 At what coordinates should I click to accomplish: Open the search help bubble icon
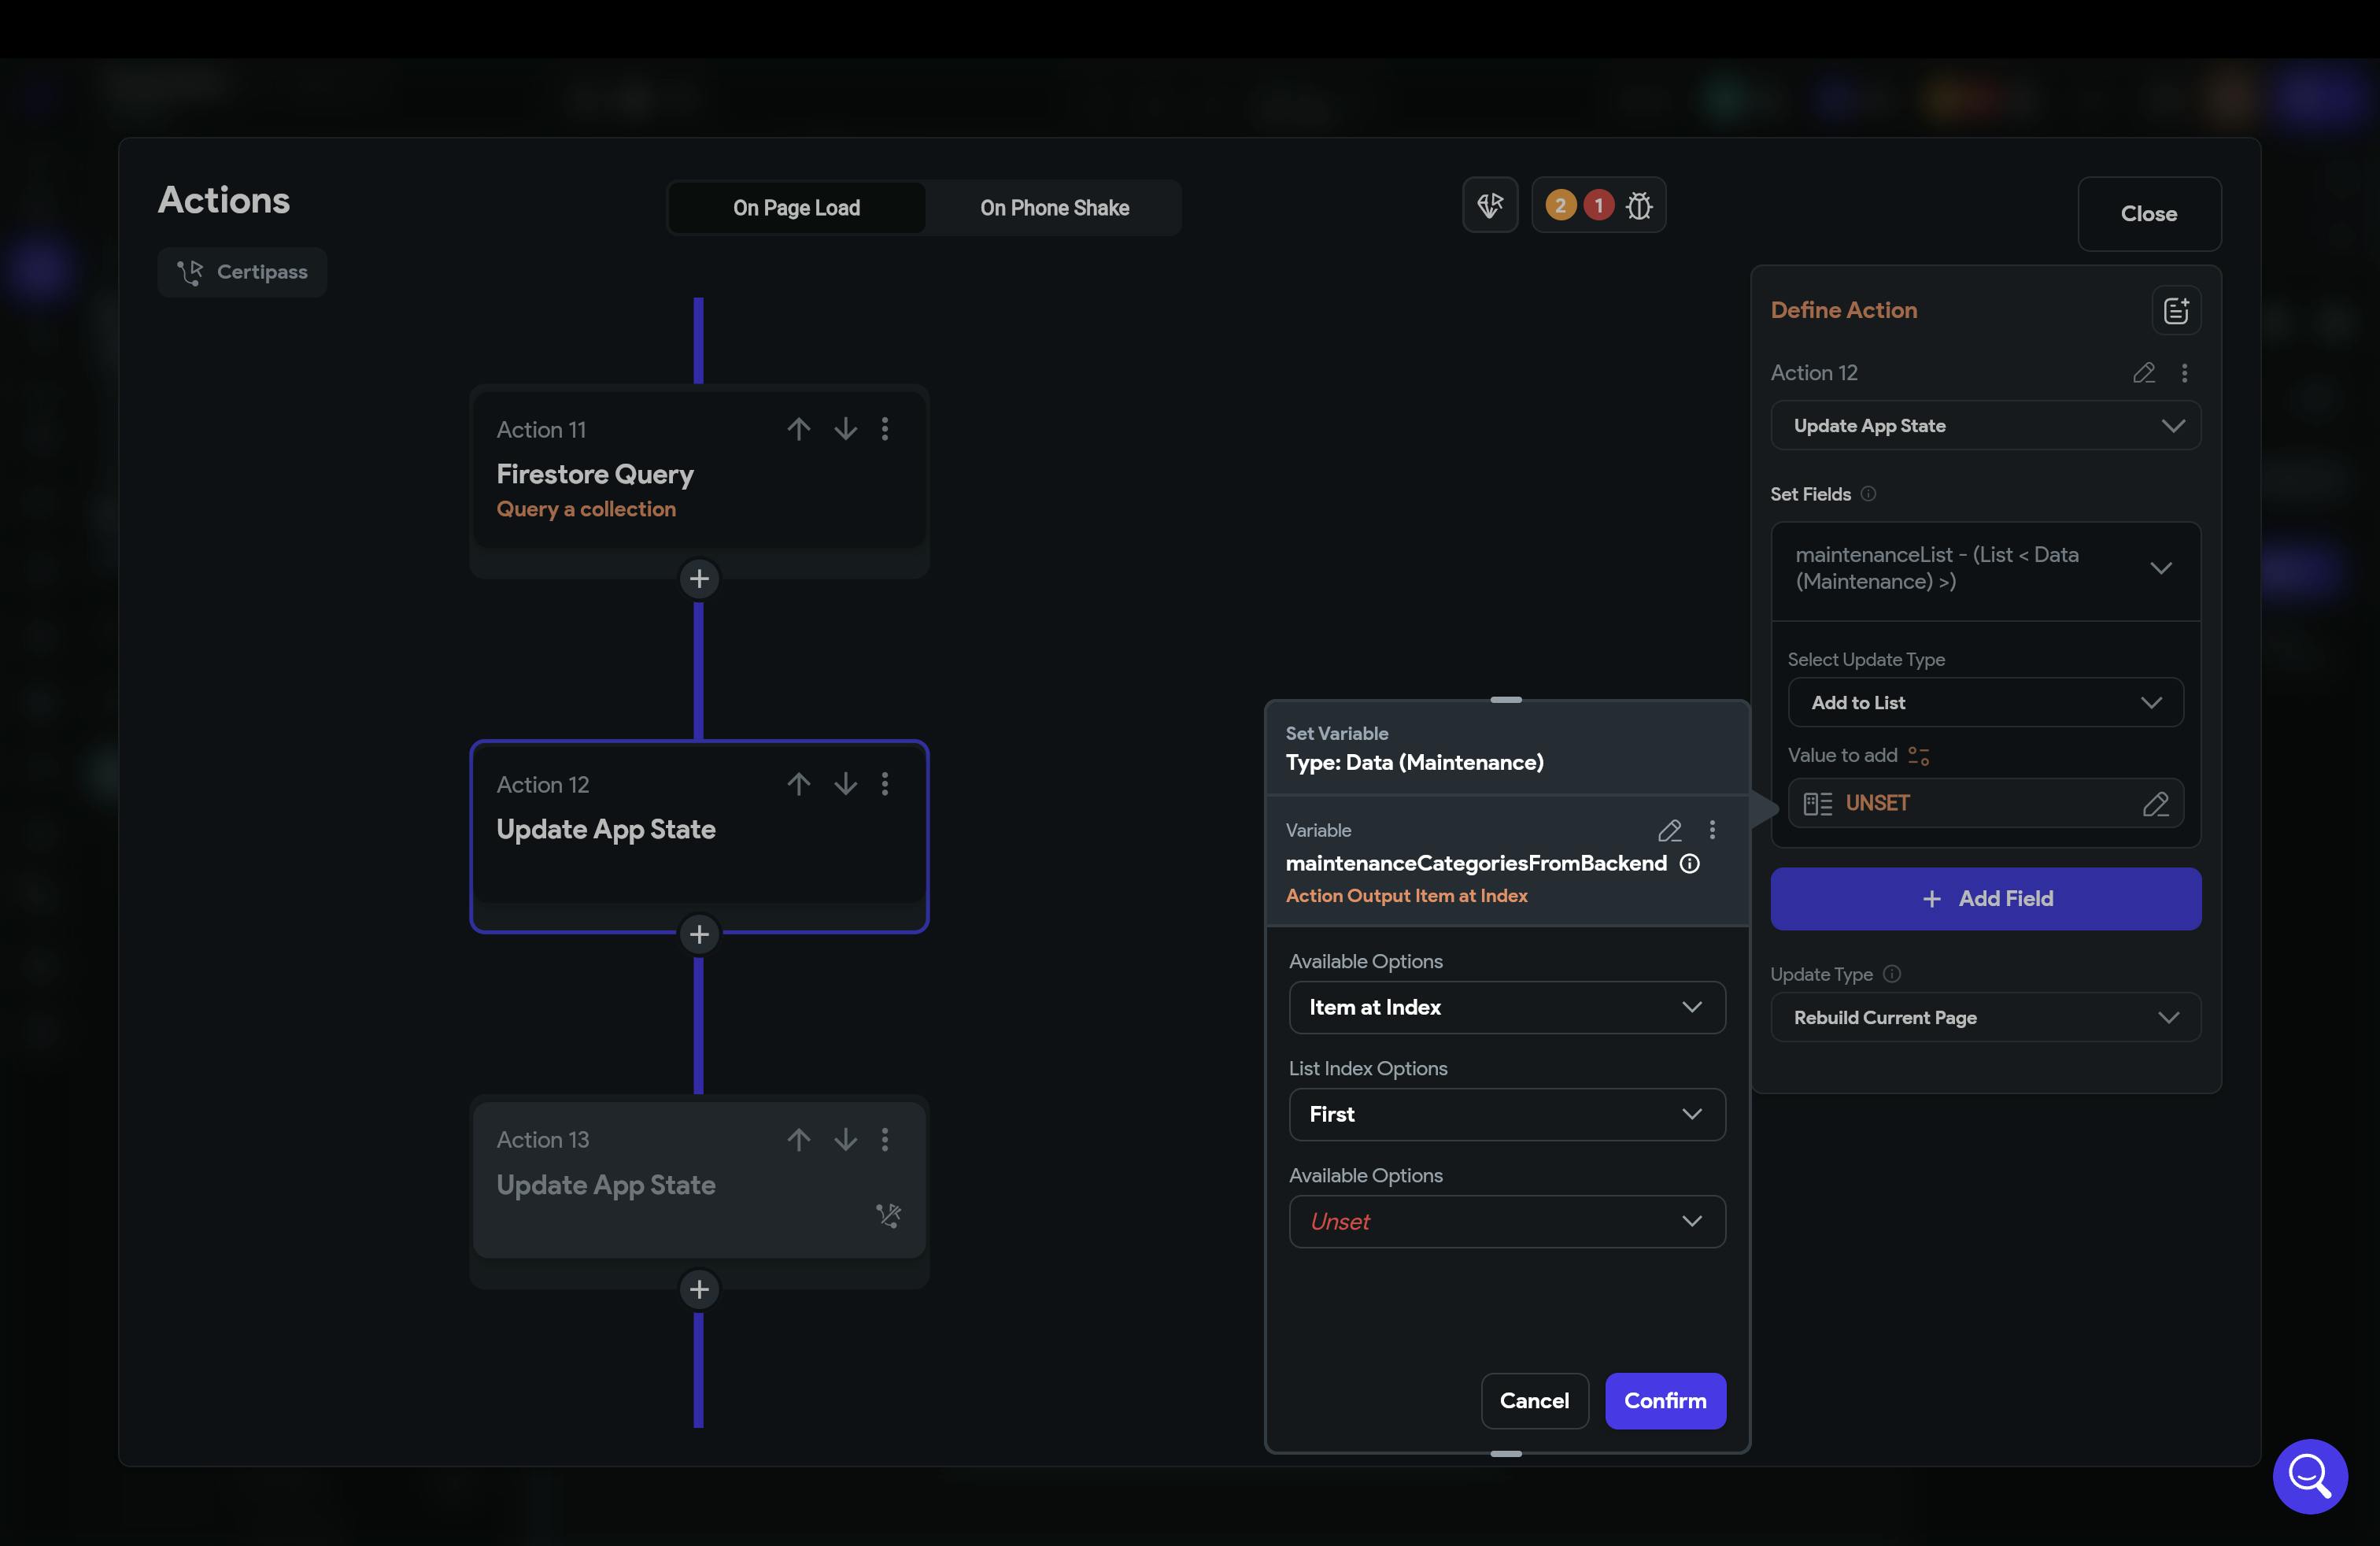[x=2309, y=1475]
